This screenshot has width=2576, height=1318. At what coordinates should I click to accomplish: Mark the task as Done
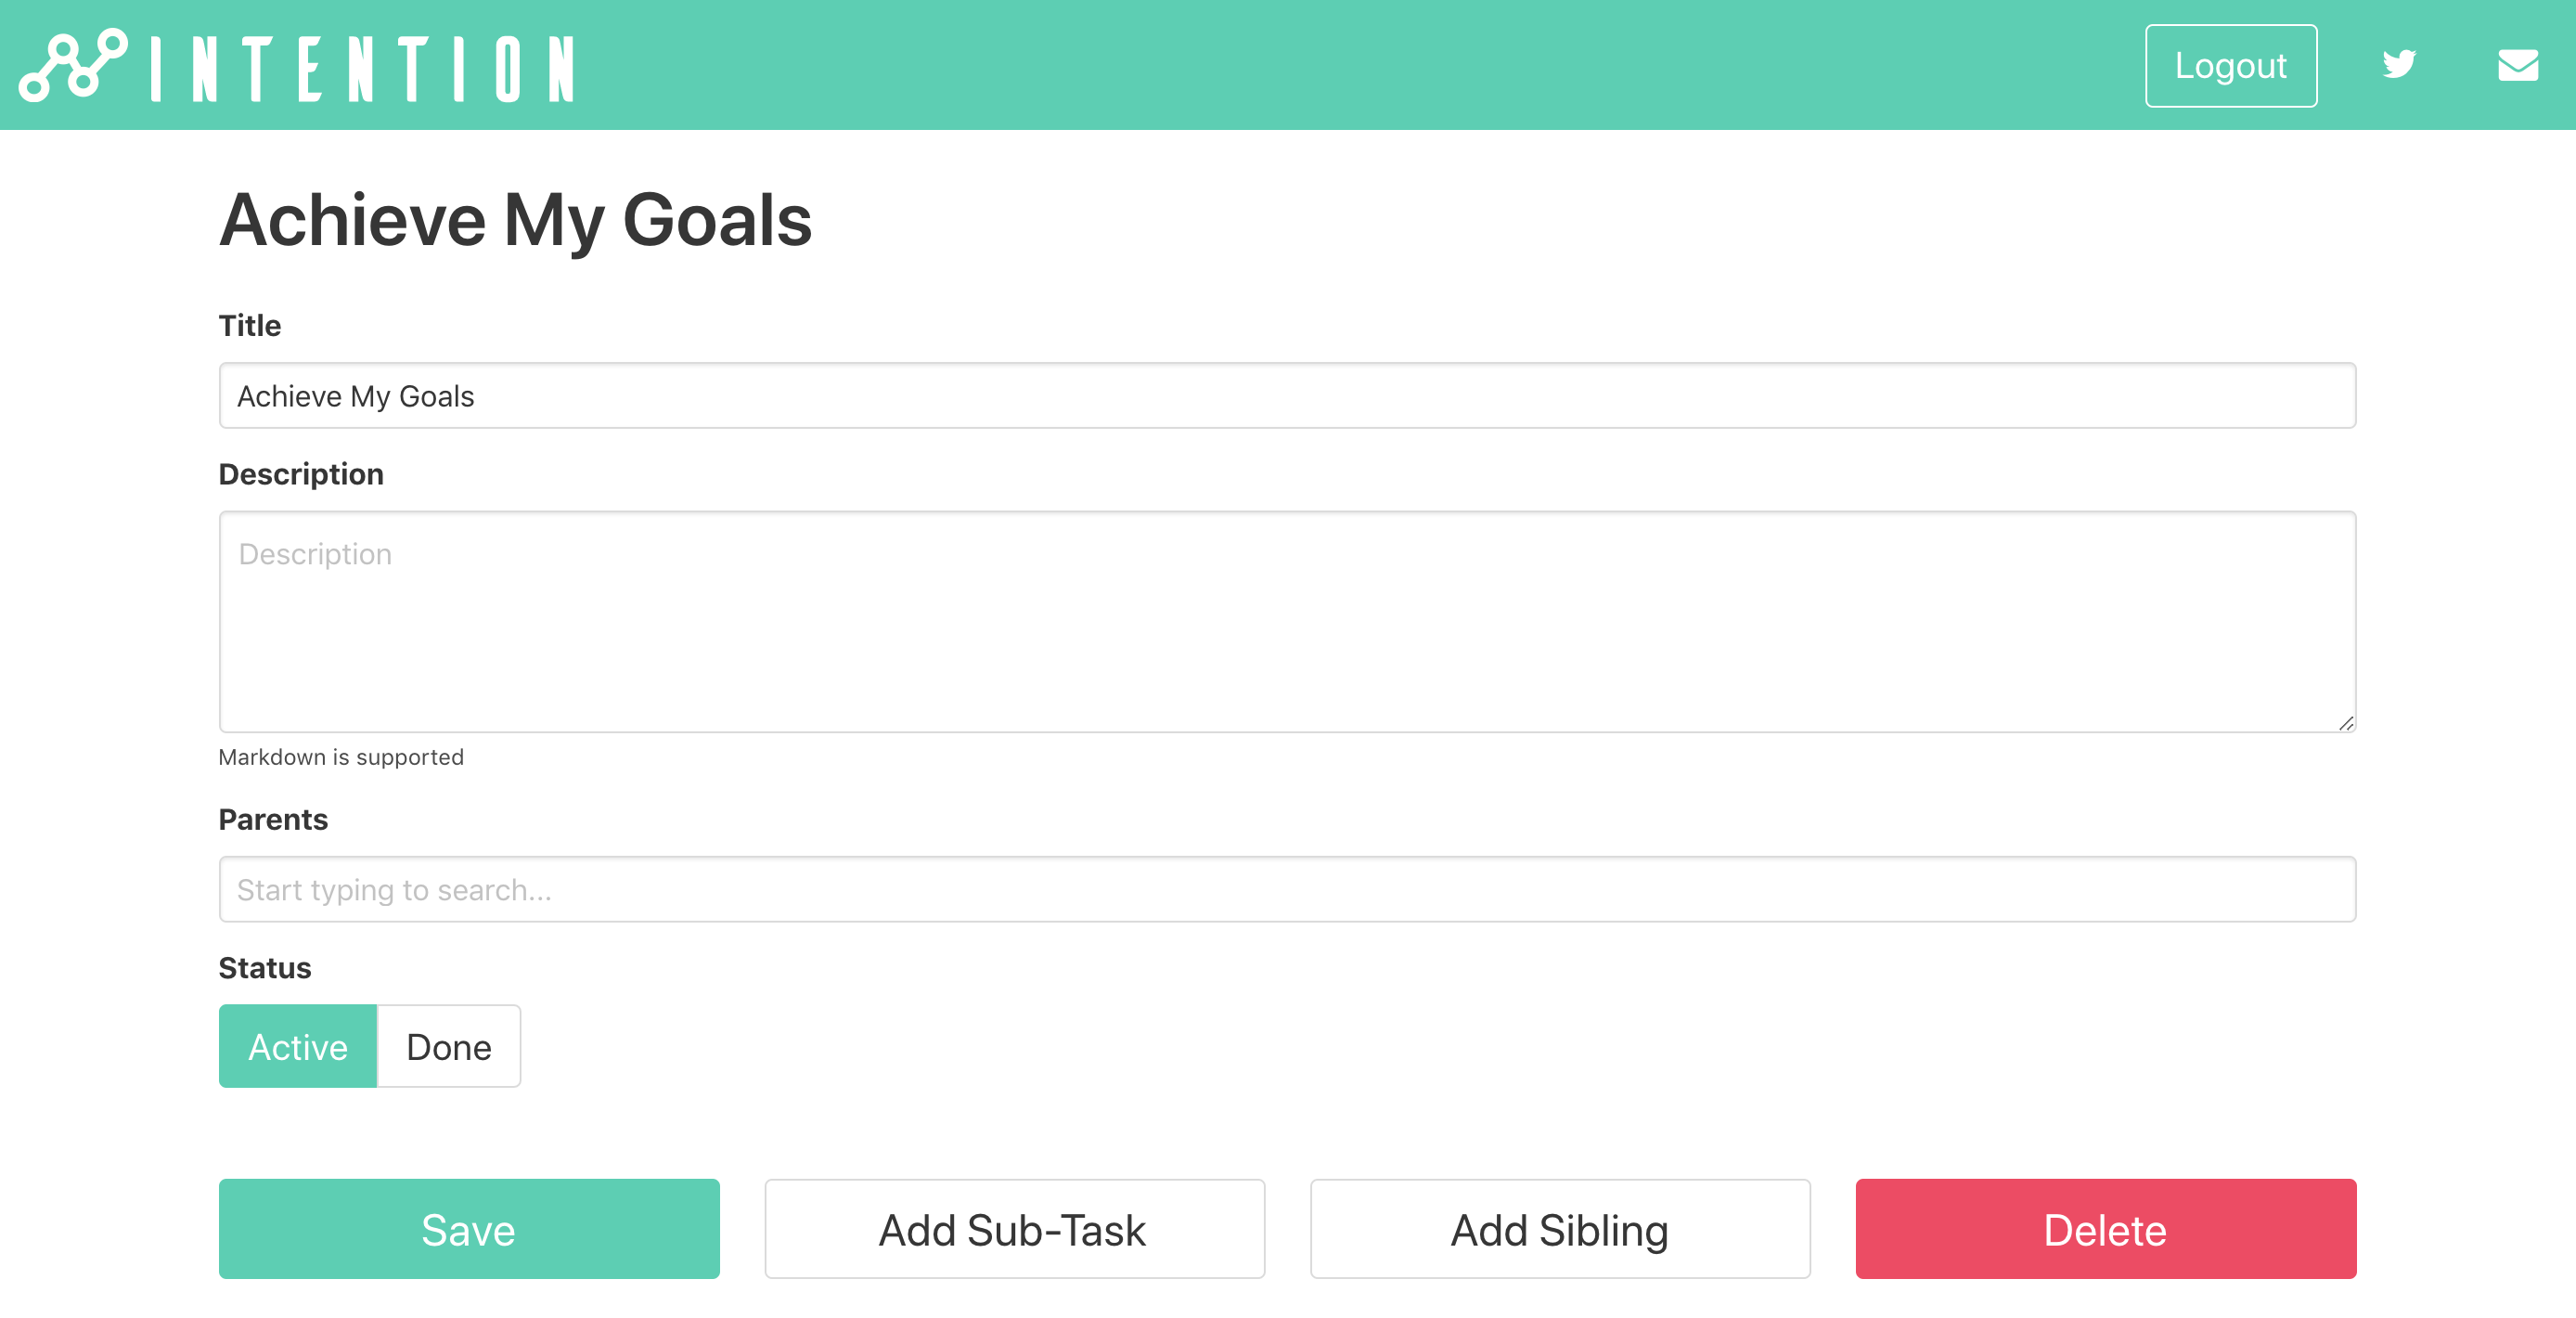click(x=448, y=1046)
